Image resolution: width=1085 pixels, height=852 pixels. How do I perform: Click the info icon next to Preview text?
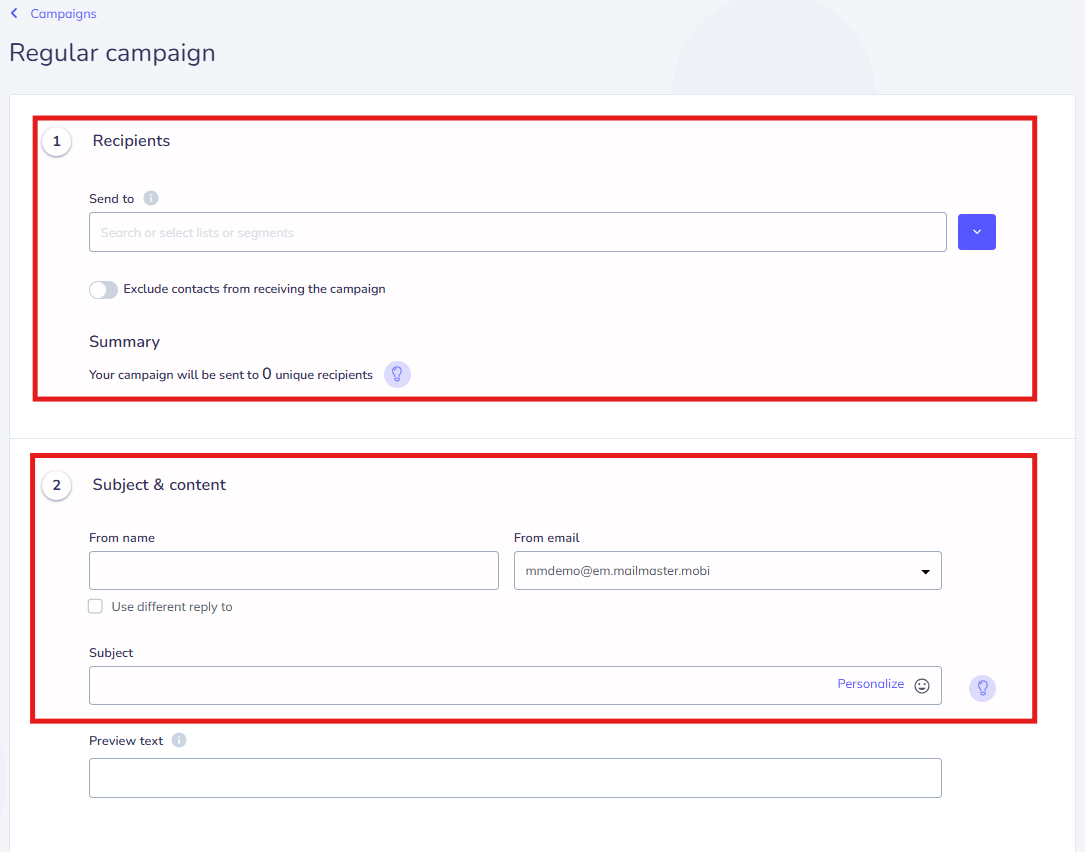179,741
